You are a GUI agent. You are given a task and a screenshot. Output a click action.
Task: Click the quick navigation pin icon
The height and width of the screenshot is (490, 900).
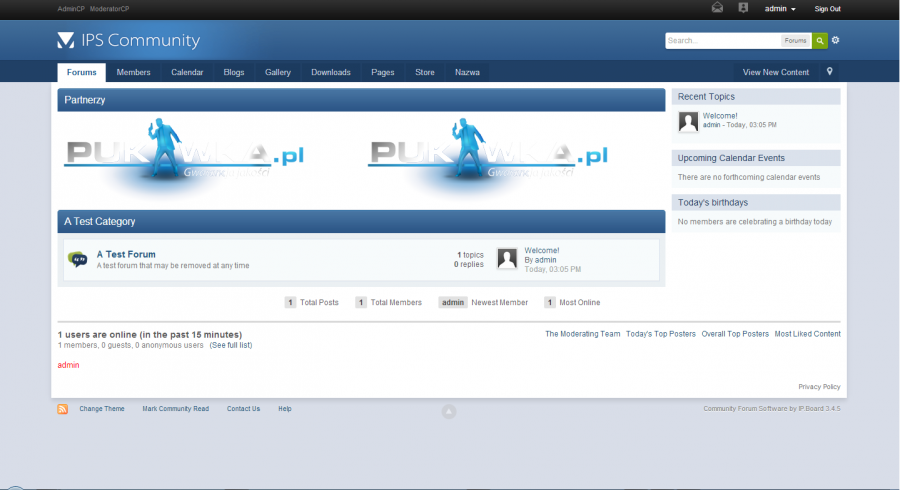point(829,72)
